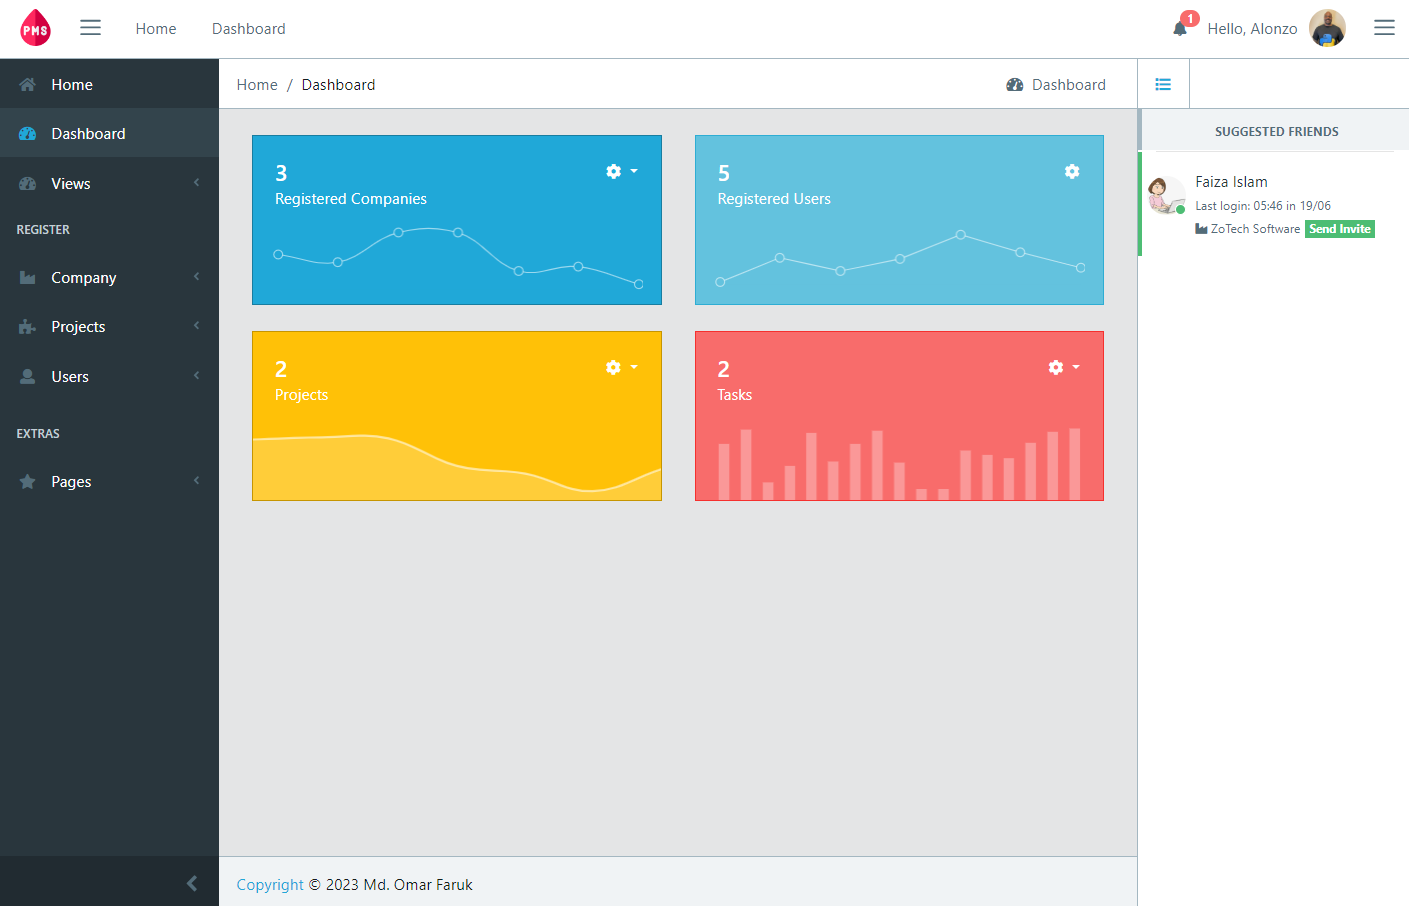Screen dimensions: 1409x906
Task: Click the Copyright link in footer
Action: click(270, 885)
